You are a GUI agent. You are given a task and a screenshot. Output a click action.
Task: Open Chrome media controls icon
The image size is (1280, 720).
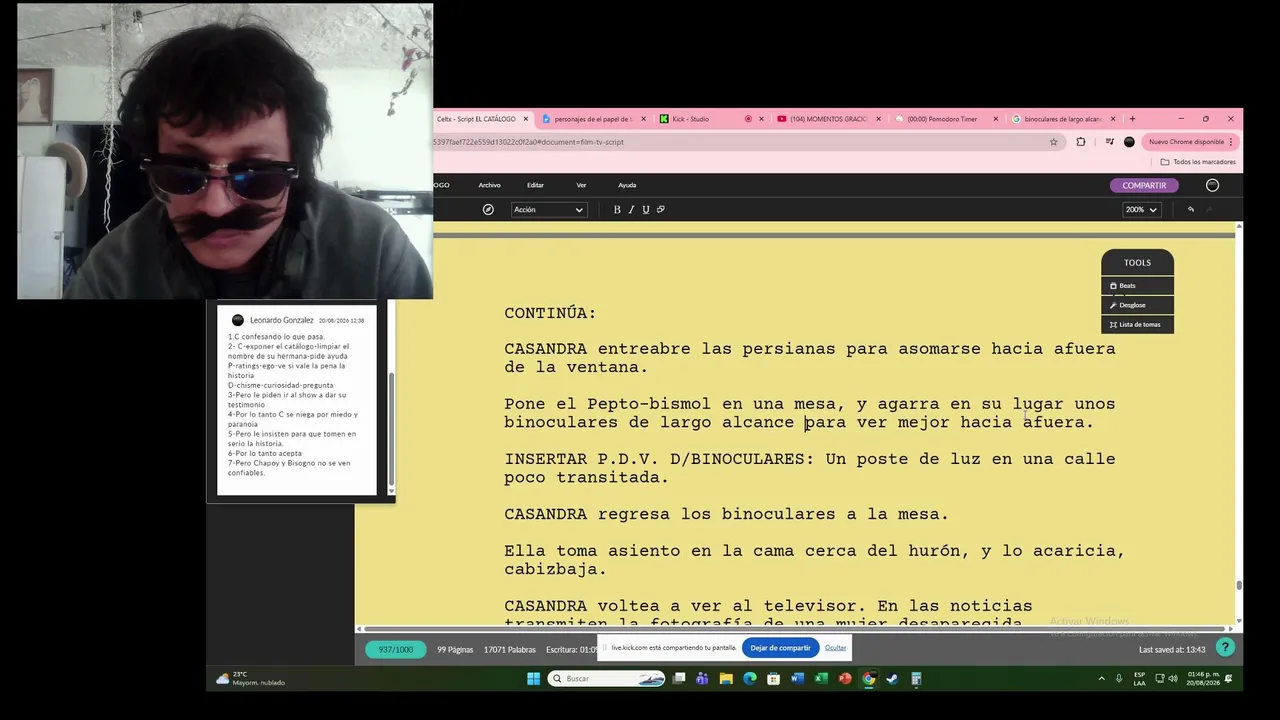tap(1110, 142)
